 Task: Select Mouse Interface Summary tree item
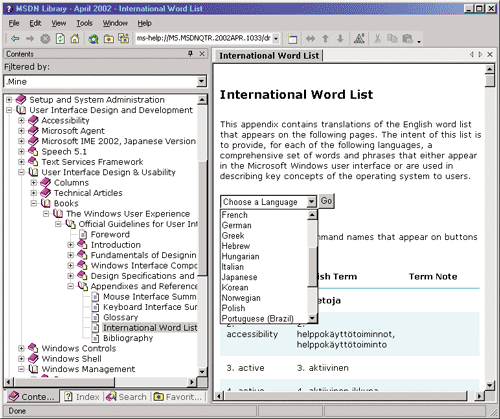(x=150, y=297)
